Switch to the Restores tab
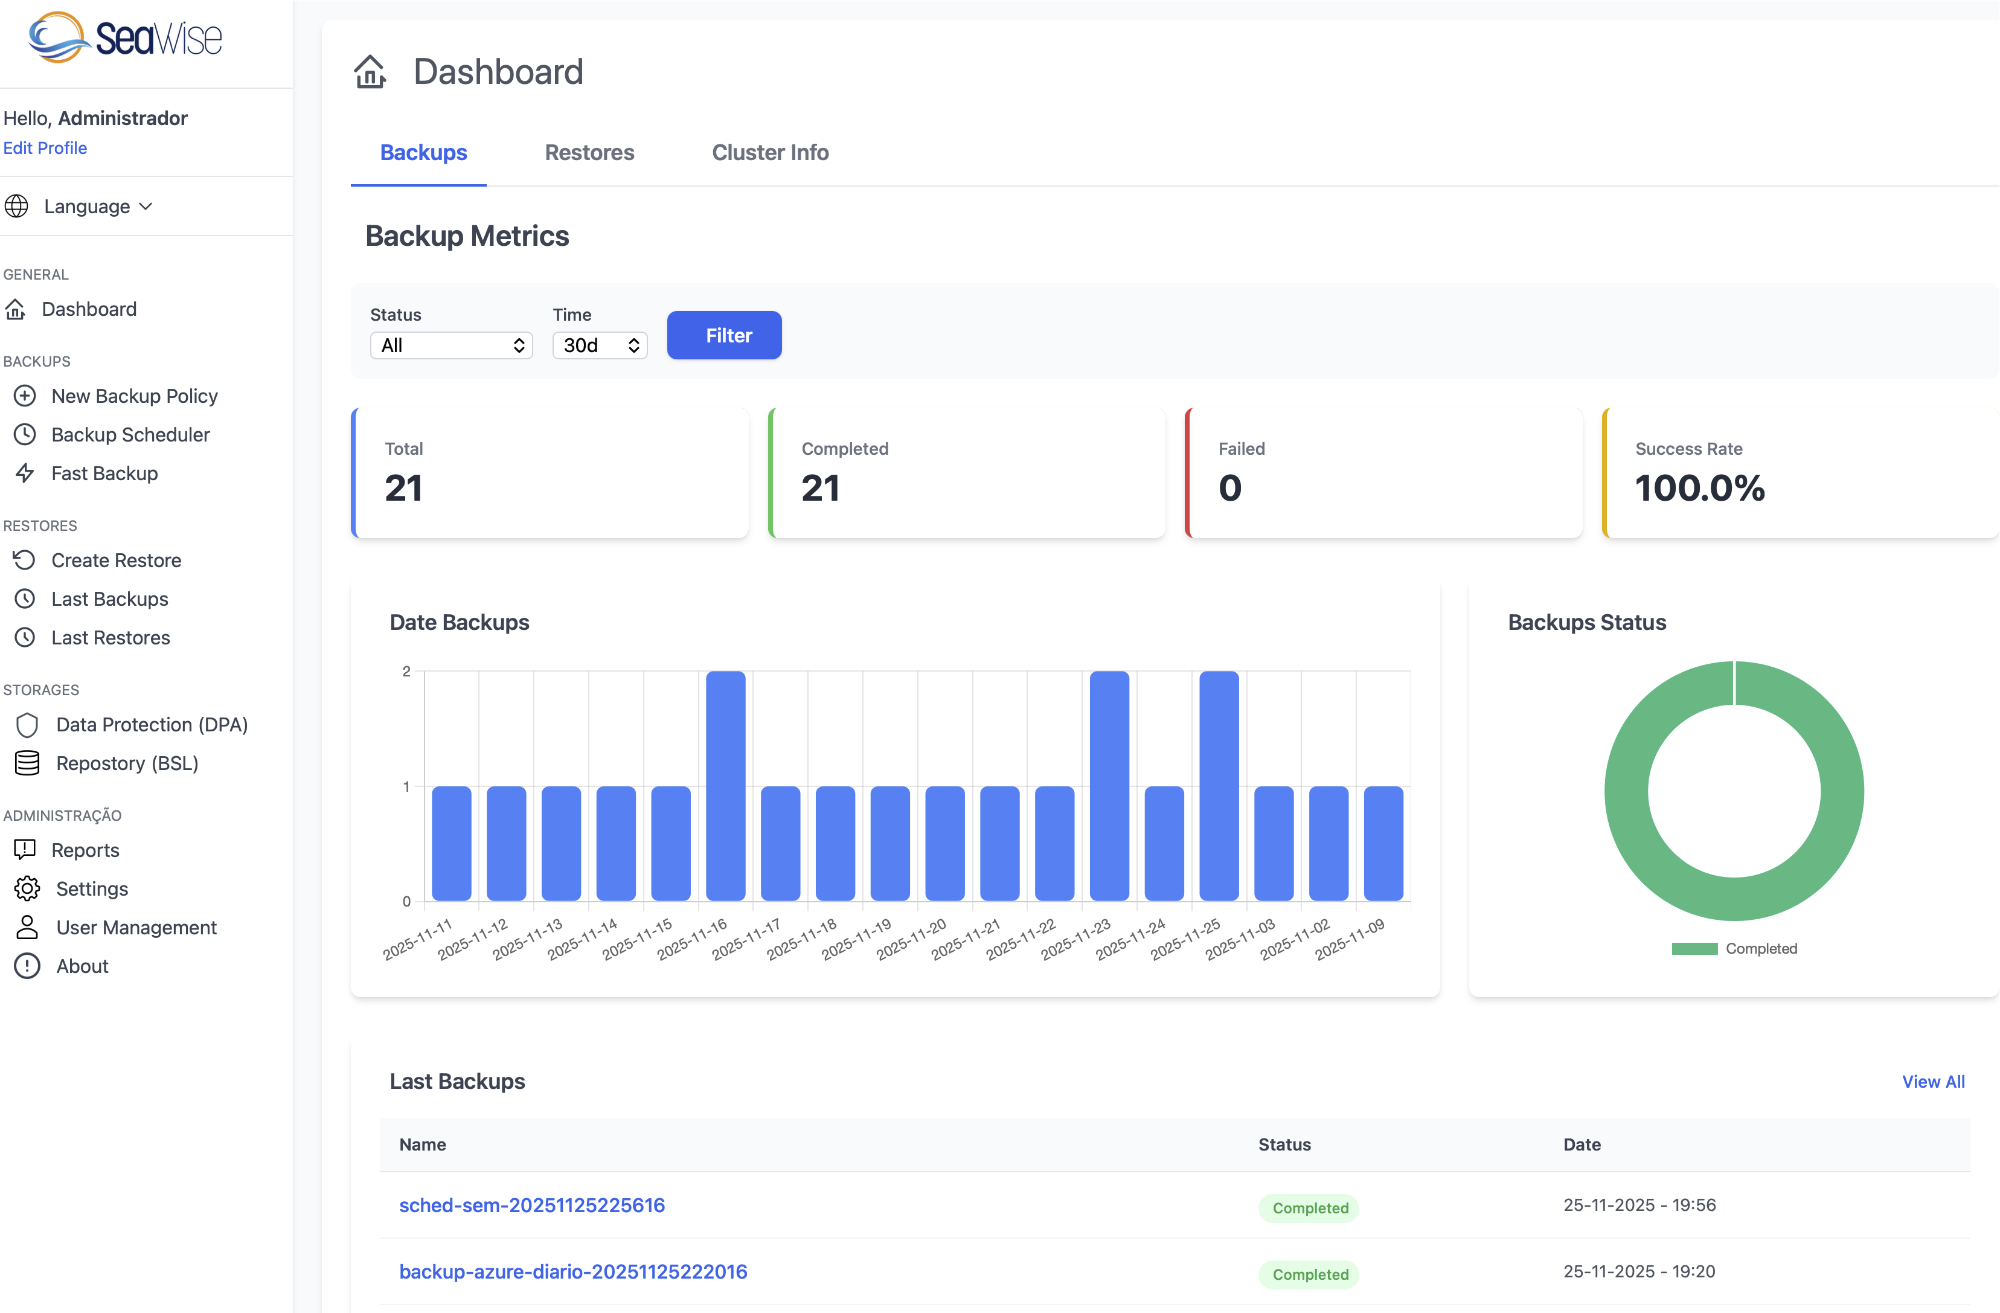 point(589,152)
